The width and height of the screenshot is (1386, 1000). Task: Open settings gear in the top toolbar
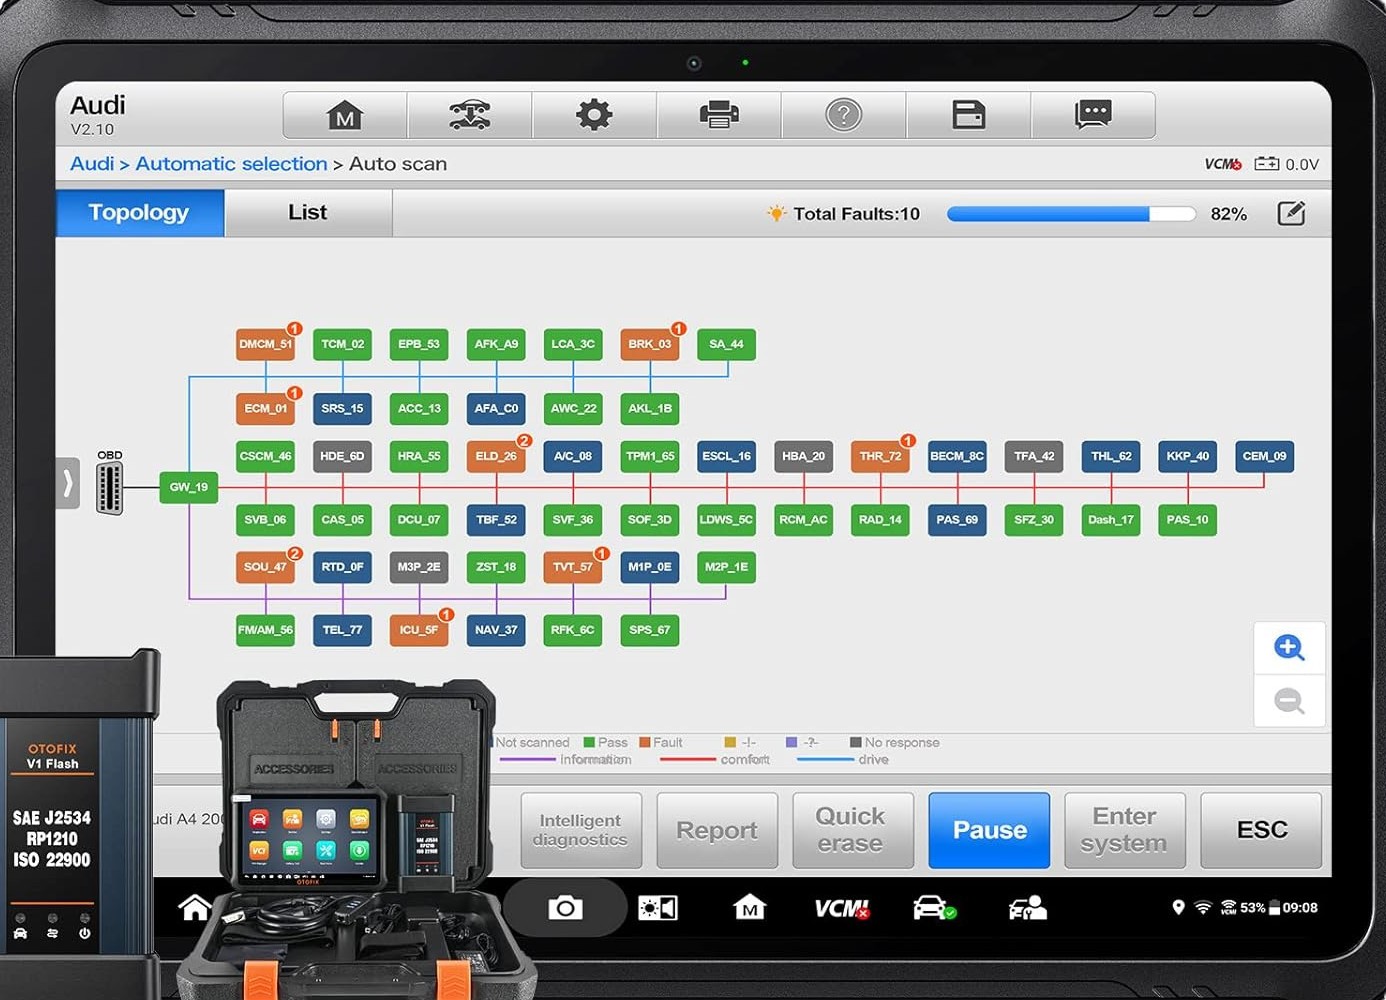594,115
